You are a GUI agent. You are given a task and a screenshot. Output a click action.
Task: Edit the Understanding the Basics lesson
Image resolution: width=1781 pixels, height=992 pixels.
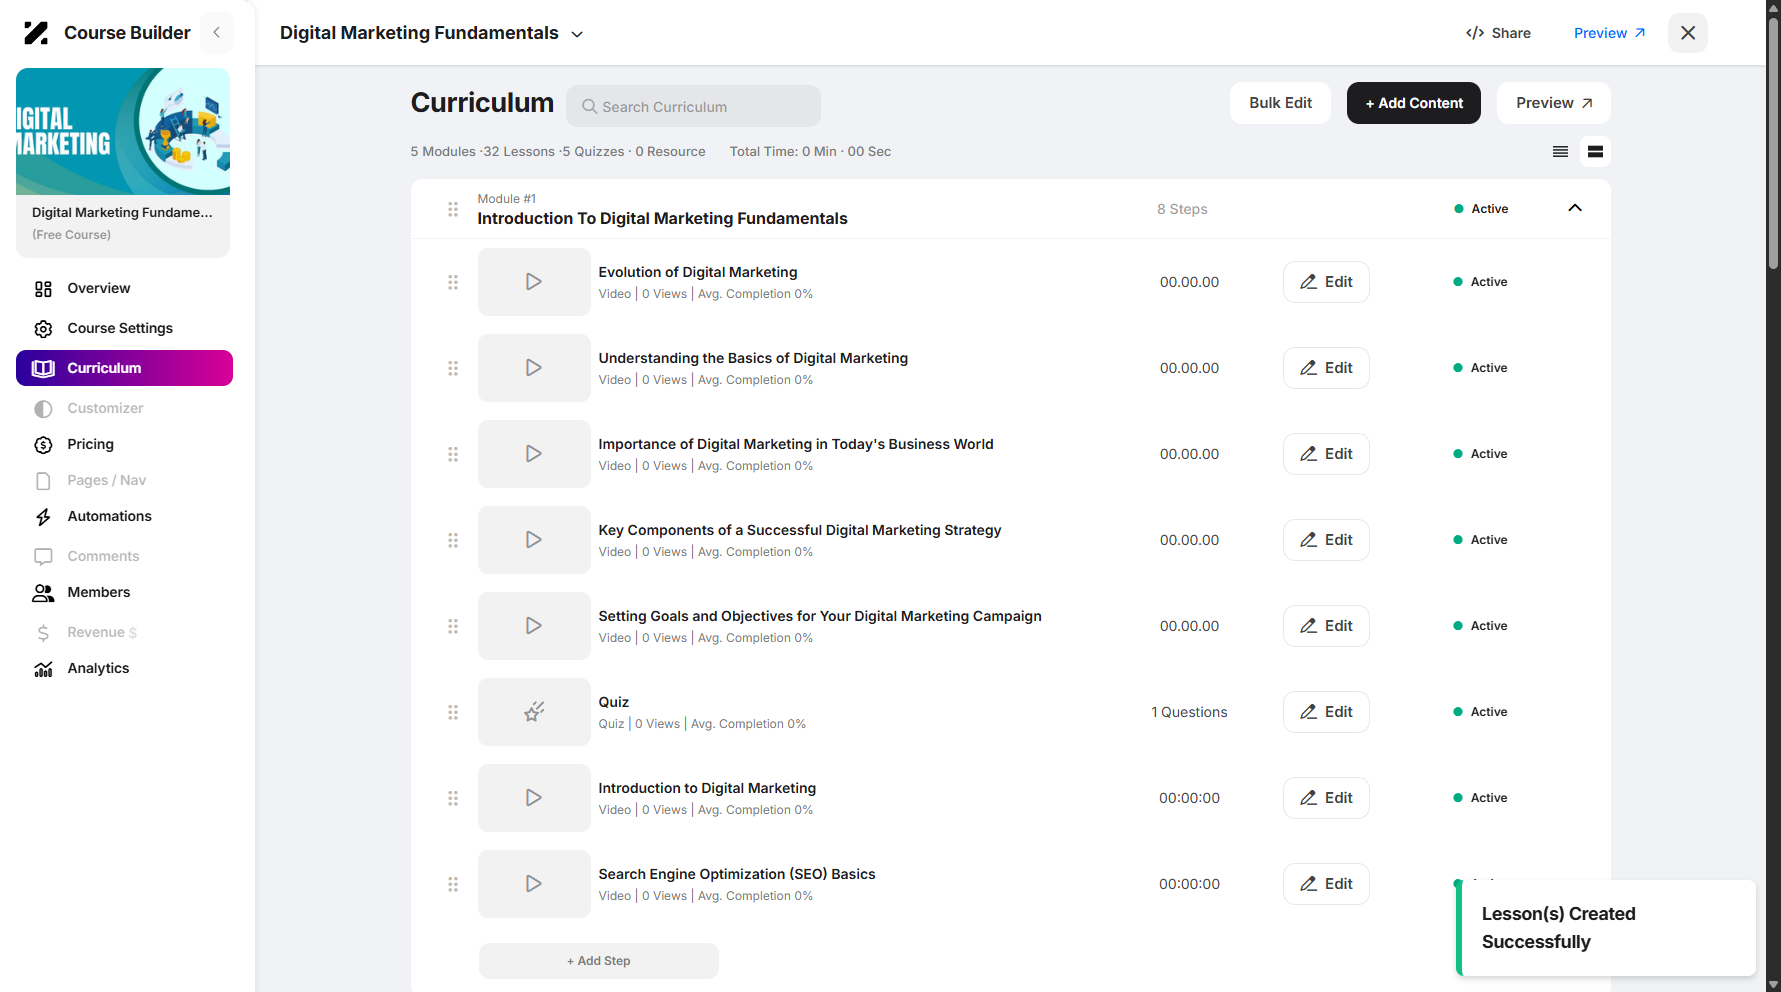(x=1326, y=368)
